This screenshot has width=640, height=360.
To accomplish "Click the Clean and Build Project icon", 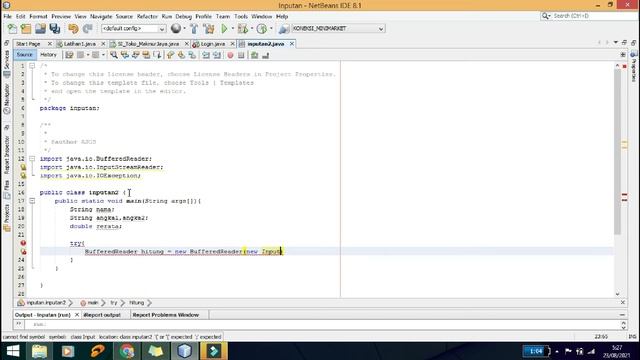I will (x=209, y=29).
